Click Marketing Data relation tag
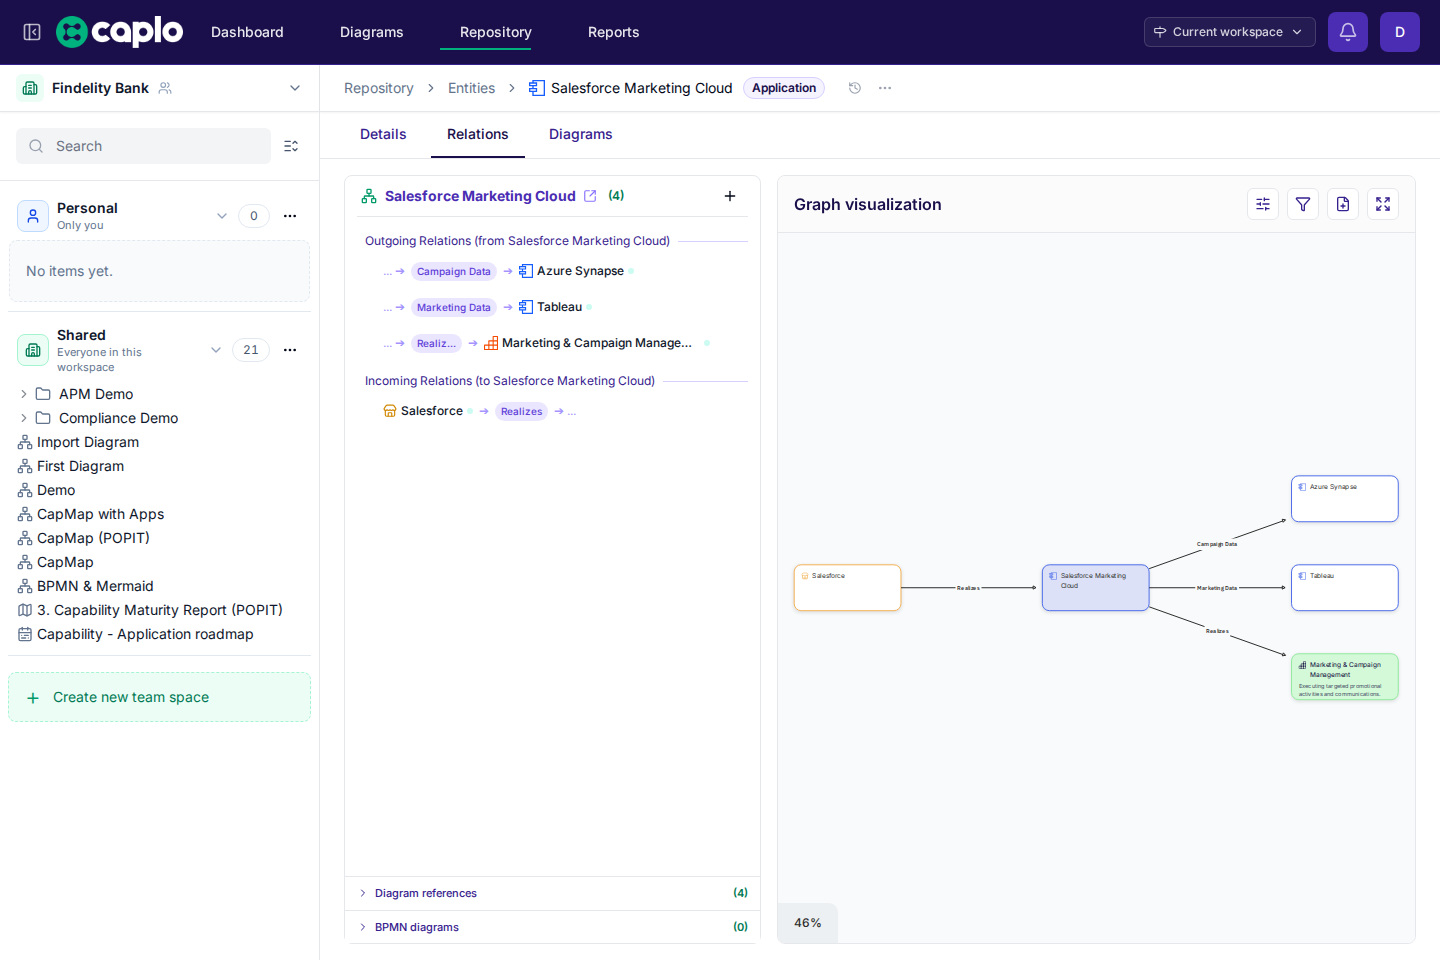 click(454, 307)
